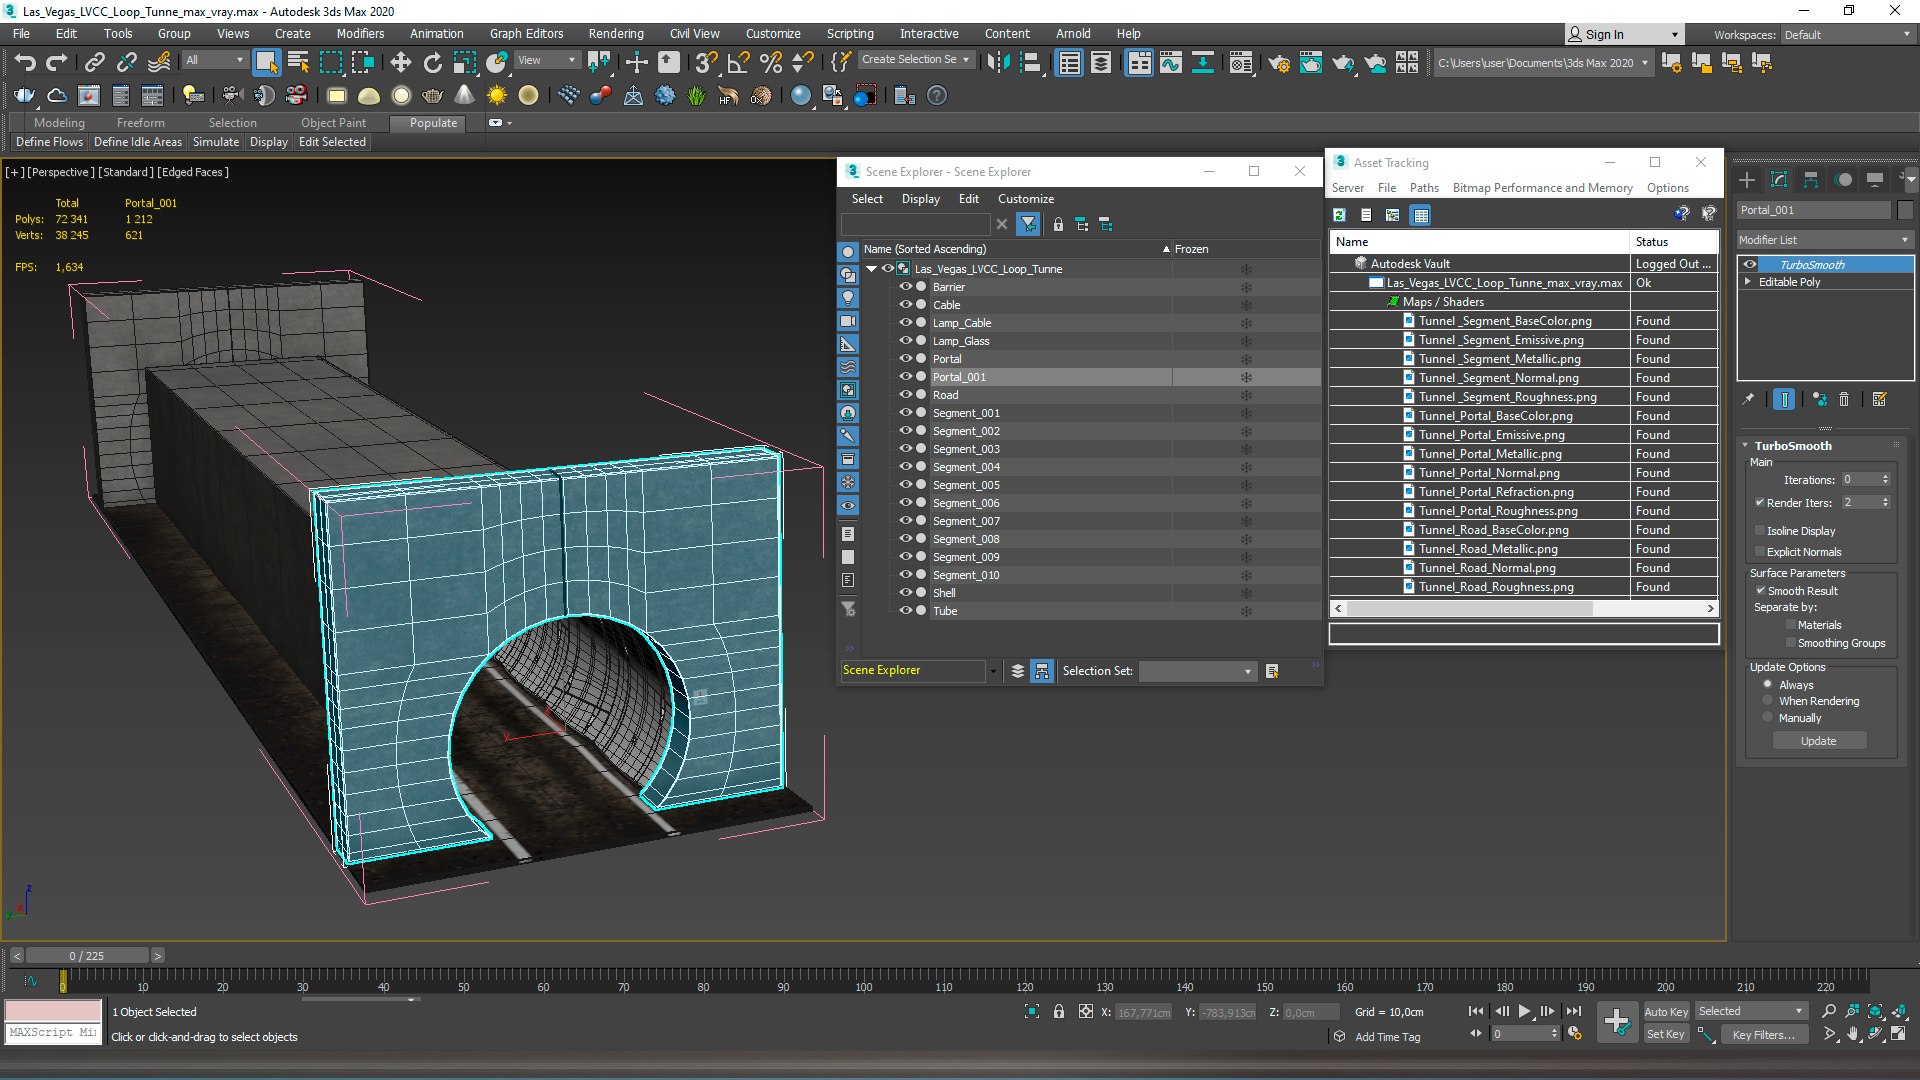Open the Rendering menu

615,33
